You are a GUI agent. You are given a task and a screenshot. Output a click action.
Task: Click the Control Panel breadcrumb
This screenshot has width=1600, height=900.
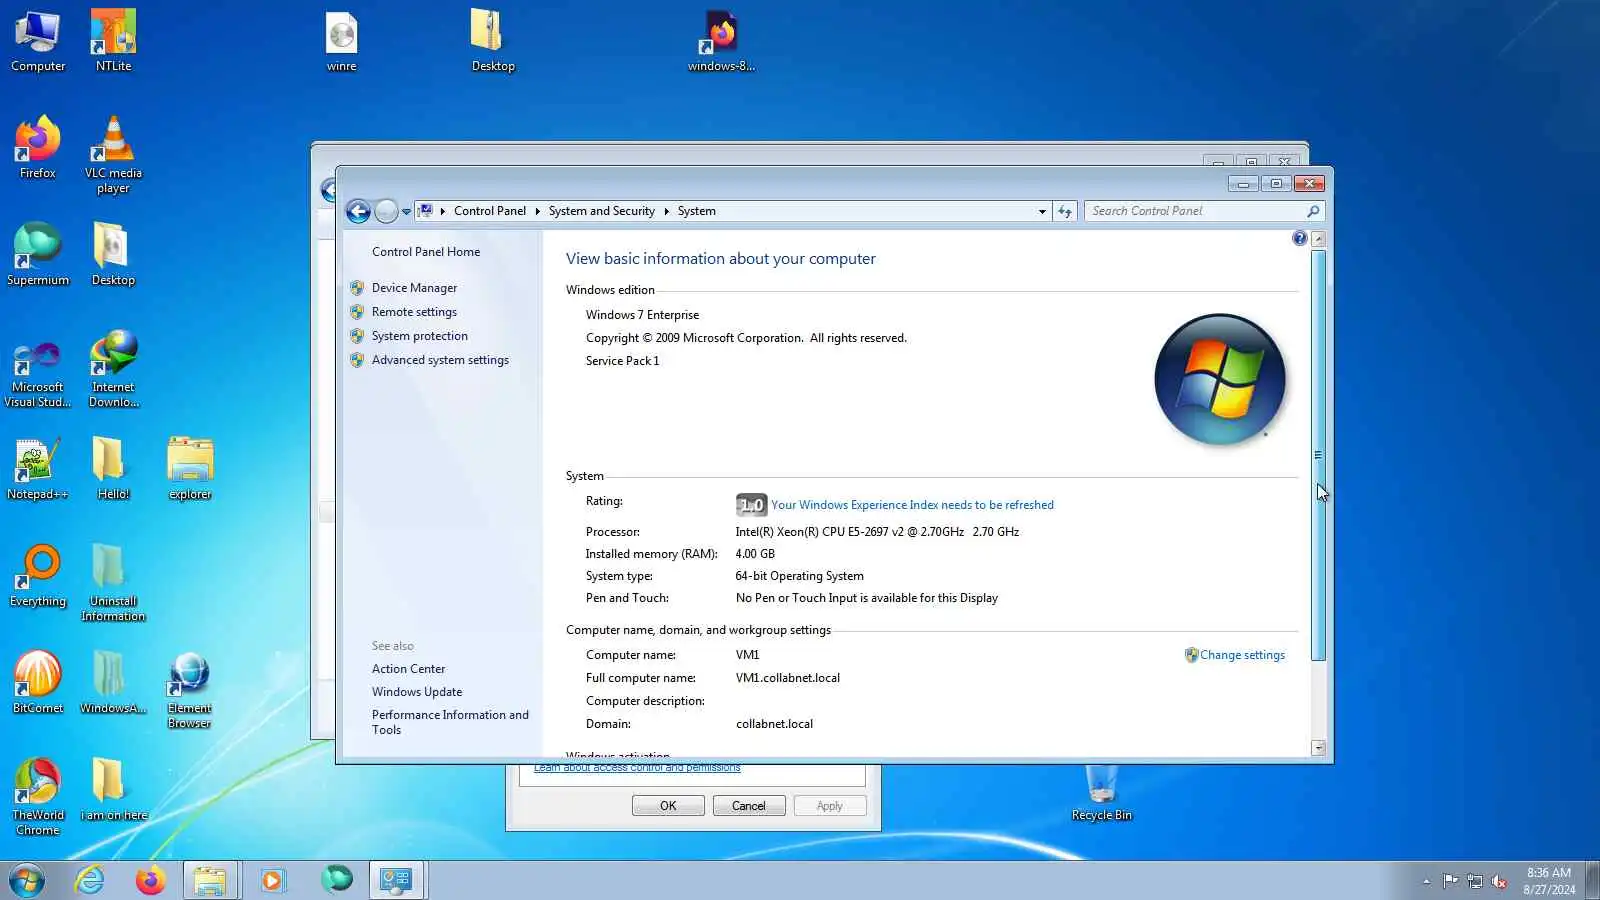(x=489, y=211)
